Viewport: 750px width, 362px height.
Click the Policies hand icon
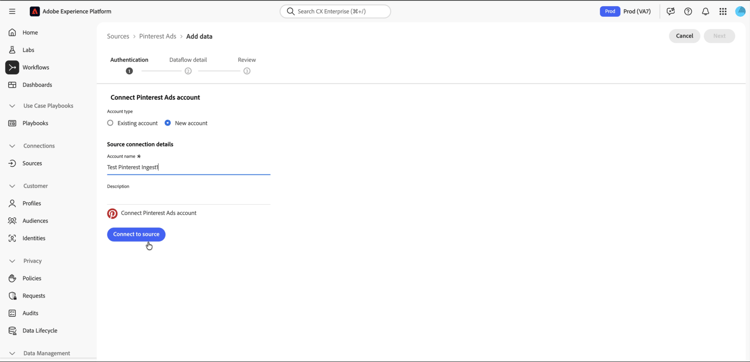point(12,278)
